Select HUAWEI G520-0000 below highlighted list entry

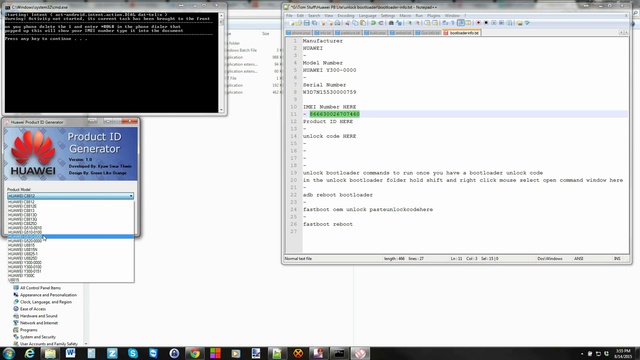[71, 241]
